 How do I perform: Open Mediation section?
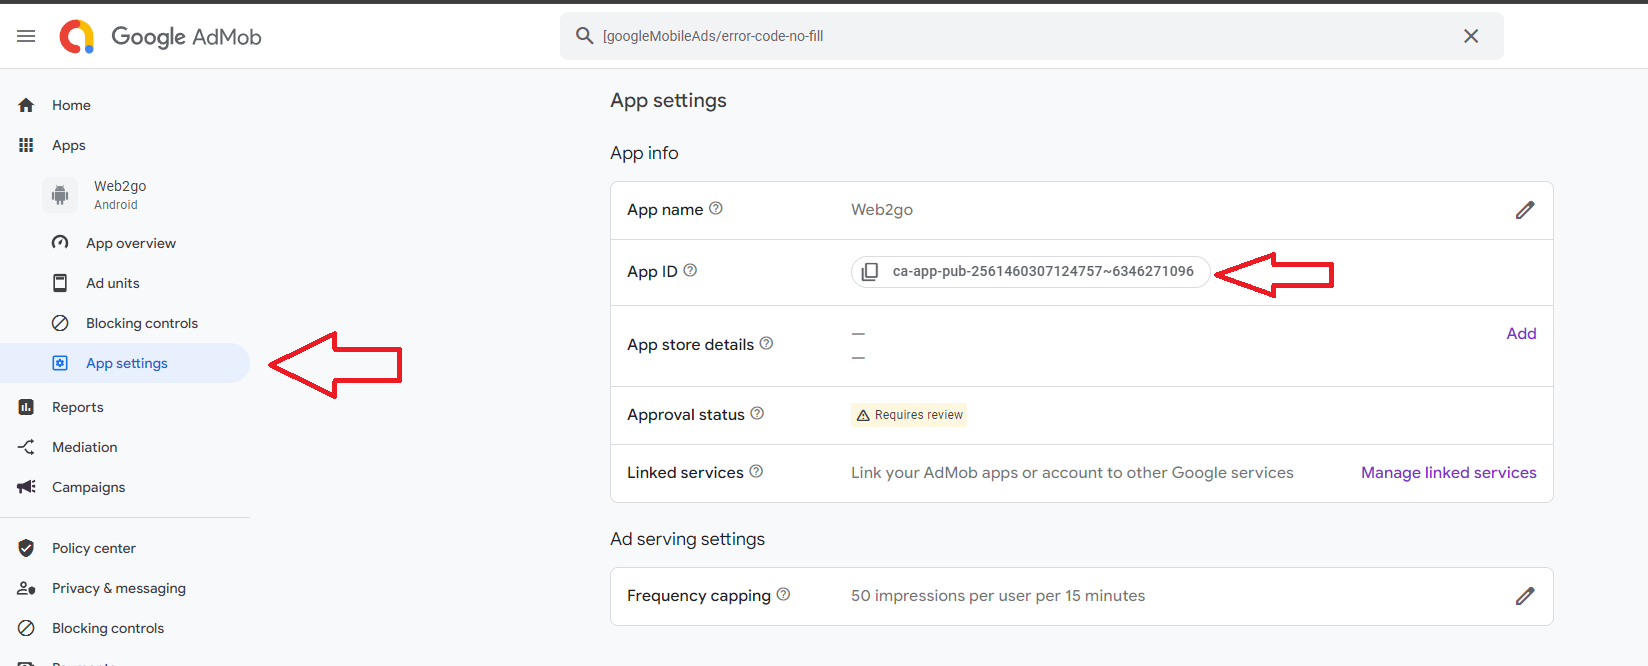[84, 447]
